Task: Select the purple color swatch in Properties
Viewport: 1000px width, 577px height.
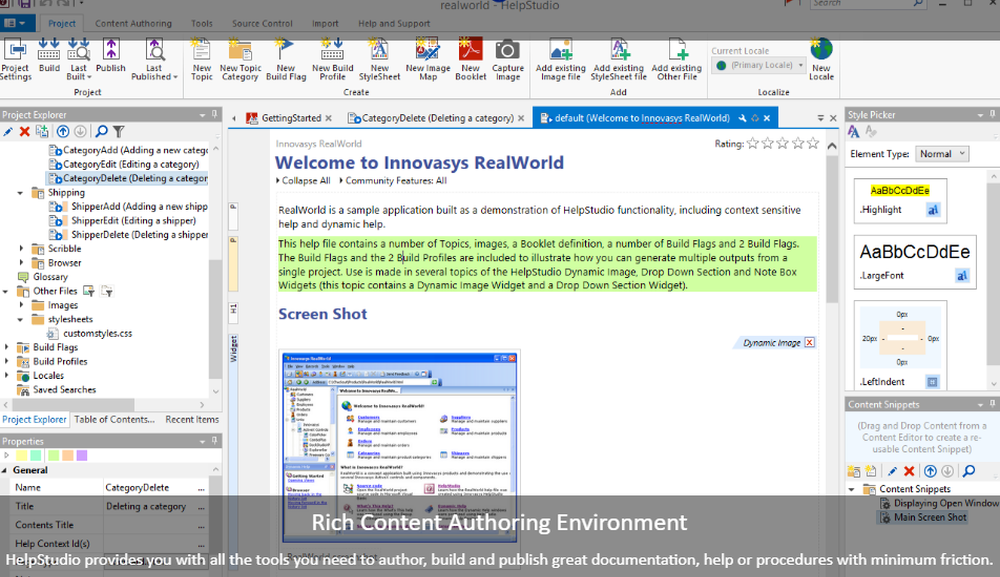Action: 82,455
